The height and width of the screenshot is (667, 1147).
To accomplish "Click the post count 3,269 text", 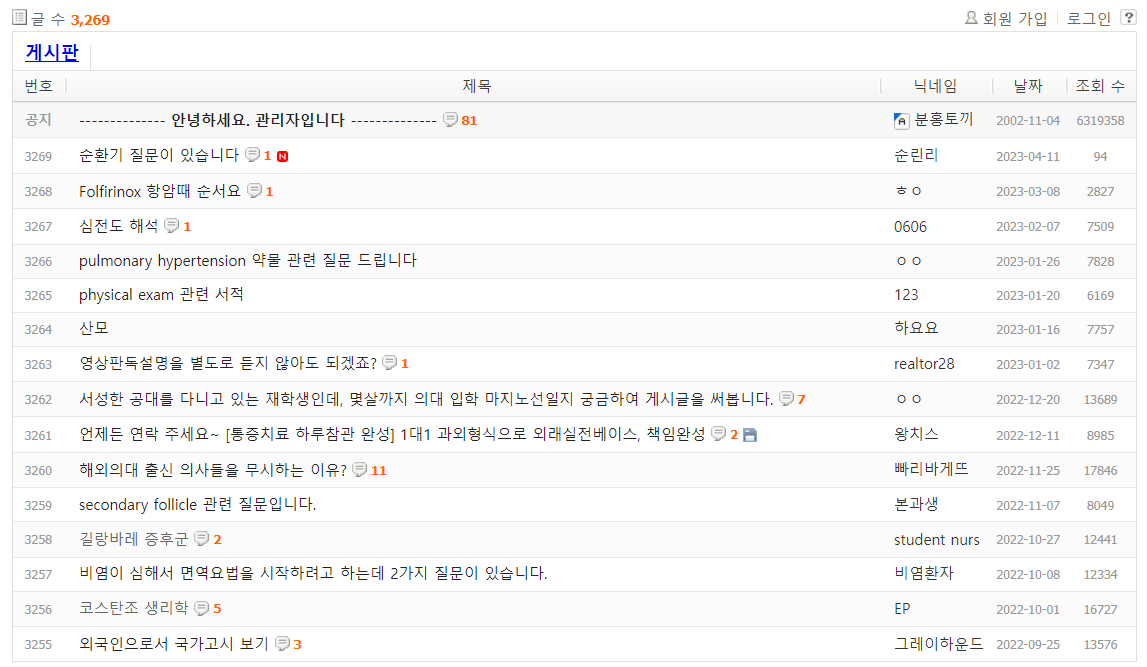I will tap(90, 20).
